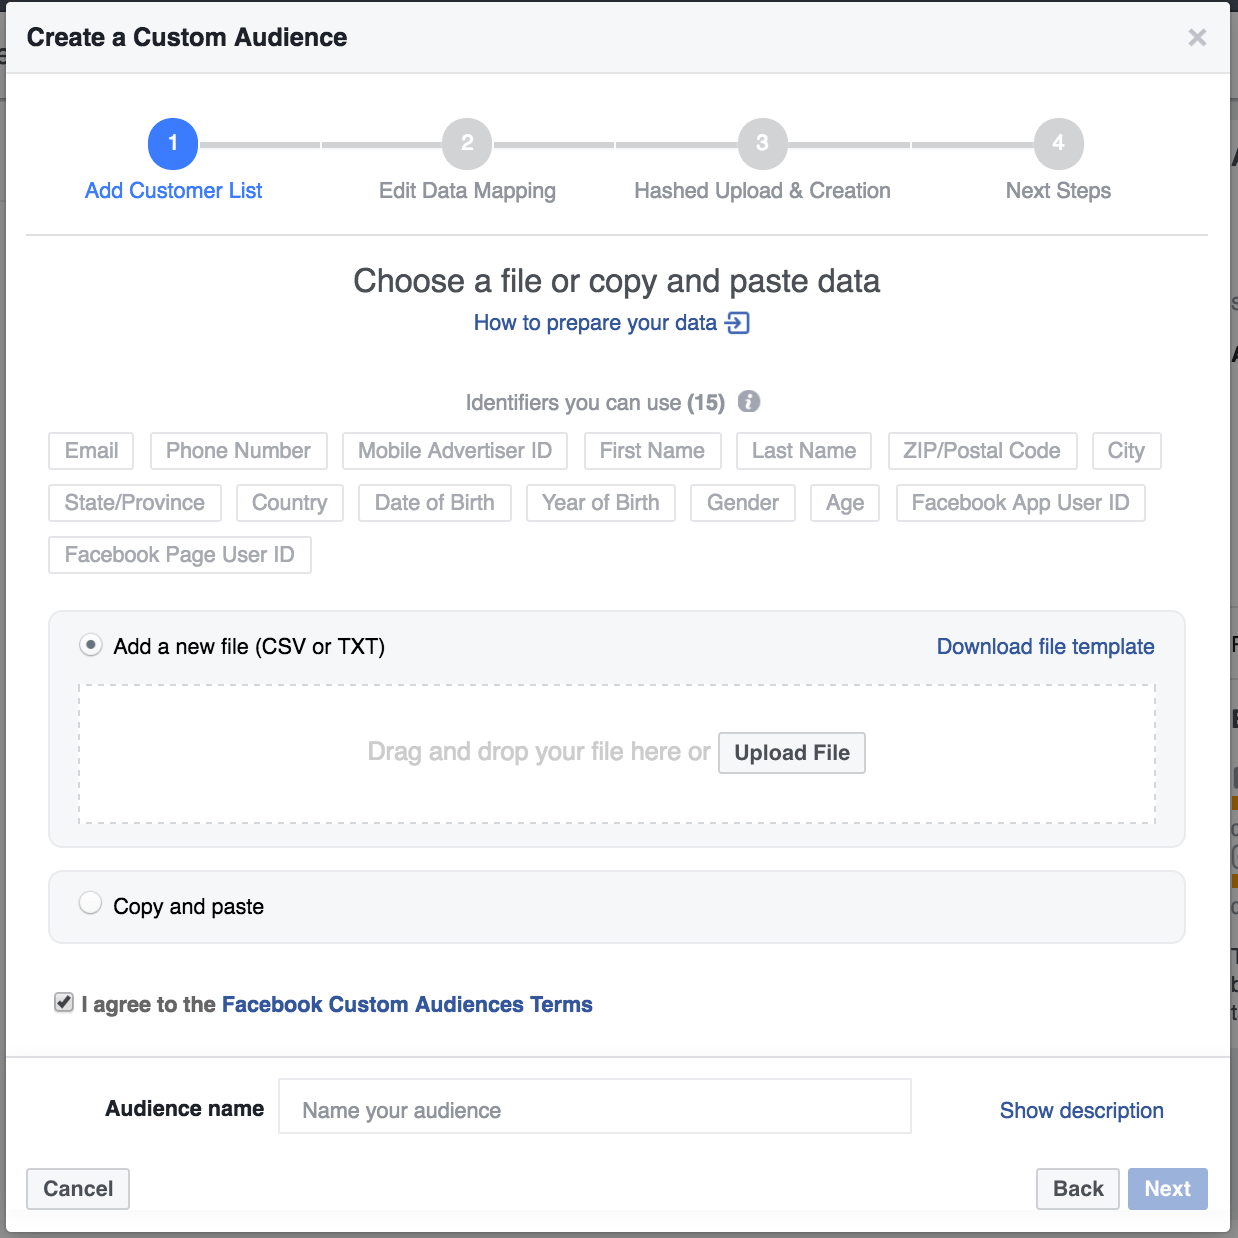Click the external link icon beside prepare data
Screen dimensions: 1238x1238
pos(738,323)
